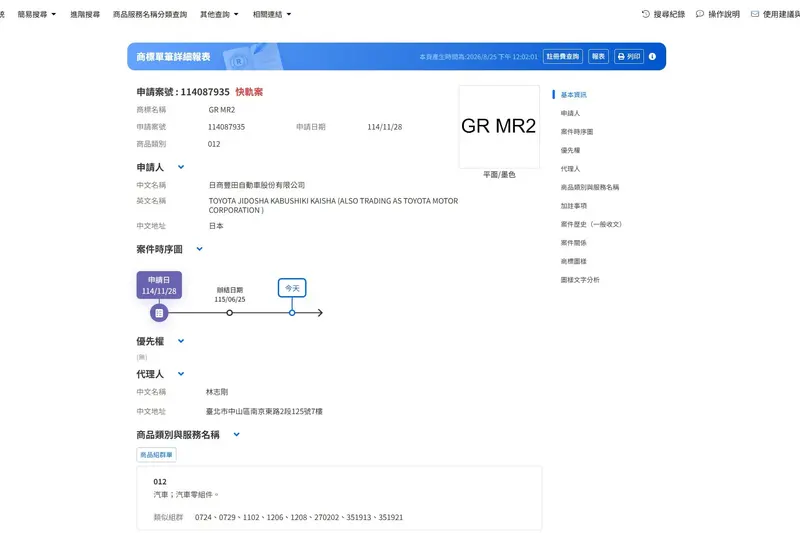Open the 簡易搜尋 dropdown menu
The image size is (800, 533).
(x=37, y=14)
